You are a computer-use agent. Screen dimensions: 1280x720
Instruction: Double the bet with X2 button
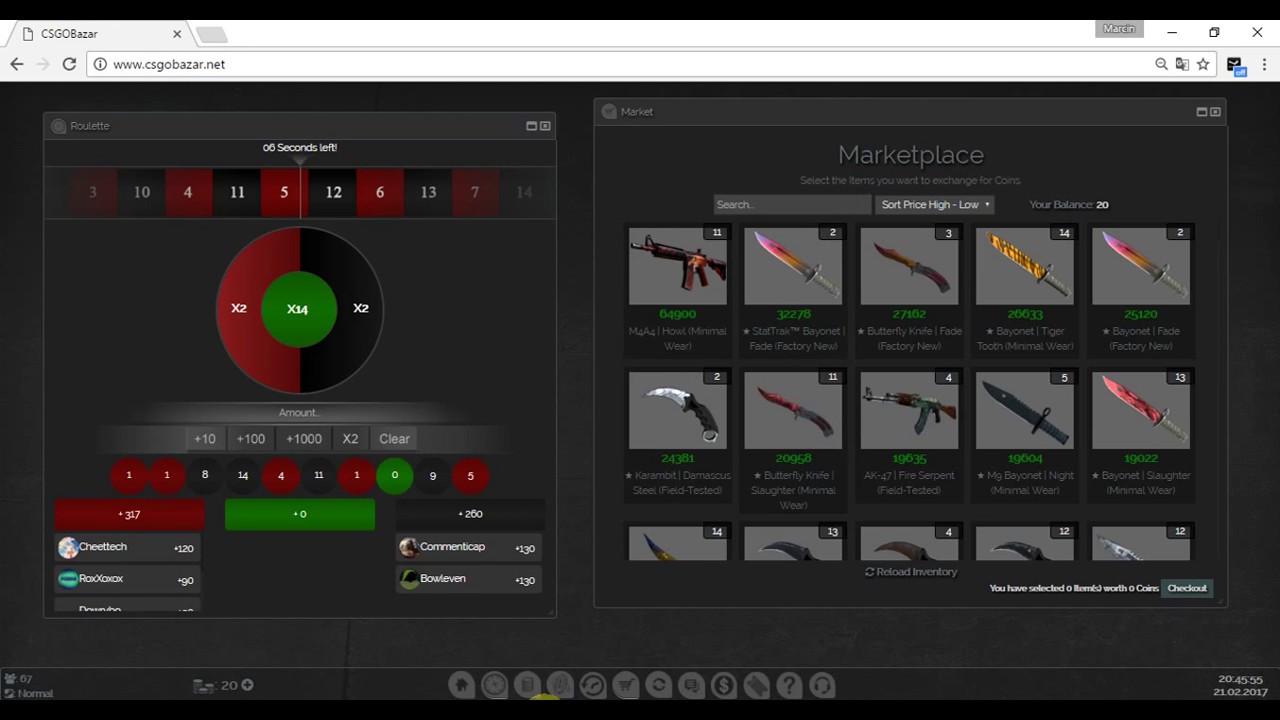coord(350,439)
